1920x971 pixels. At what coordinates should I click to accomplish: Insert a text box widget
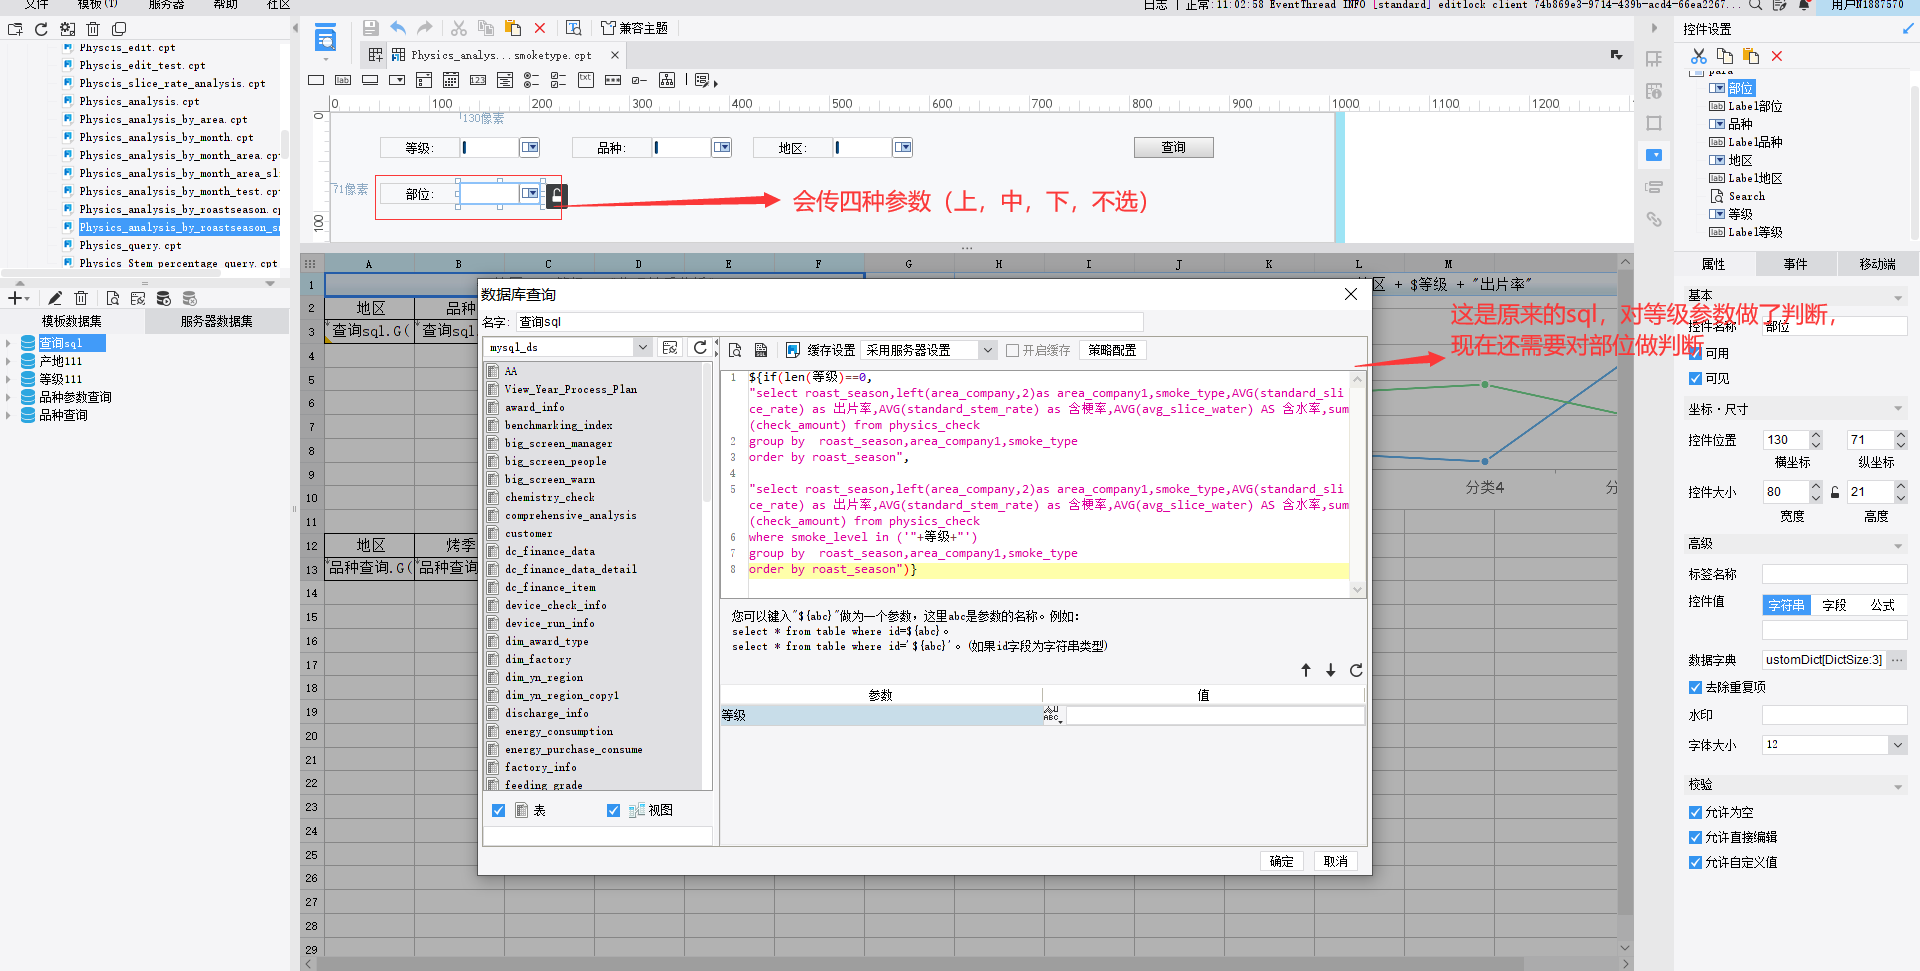point(316,80)
